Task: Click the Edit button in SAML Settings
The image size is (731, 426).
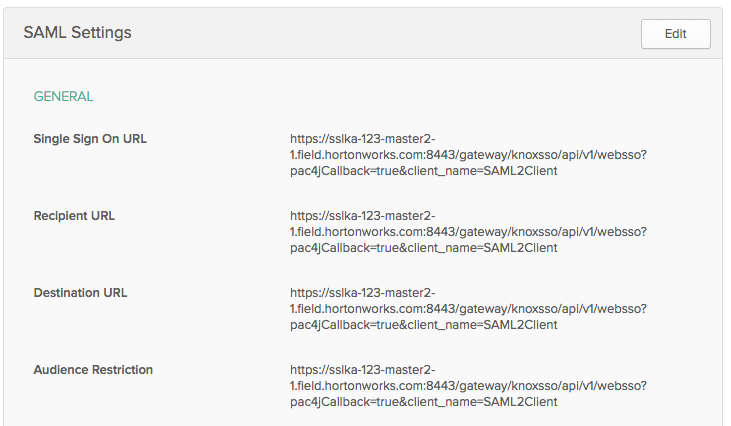Action: coord(675,33)
